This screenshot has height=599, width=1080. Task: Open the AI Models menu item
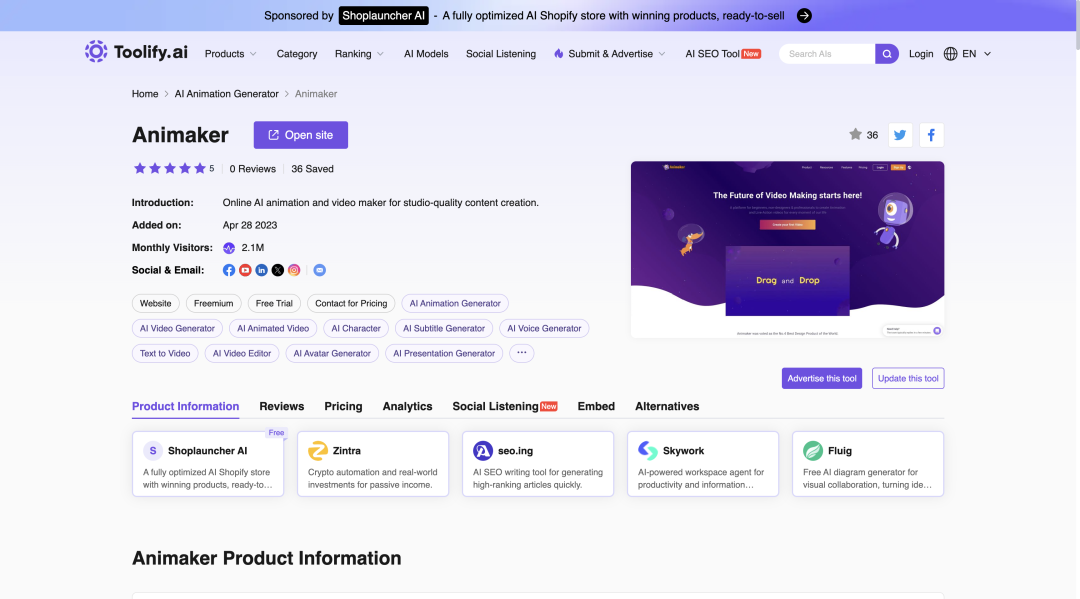(x=426, y=54)
